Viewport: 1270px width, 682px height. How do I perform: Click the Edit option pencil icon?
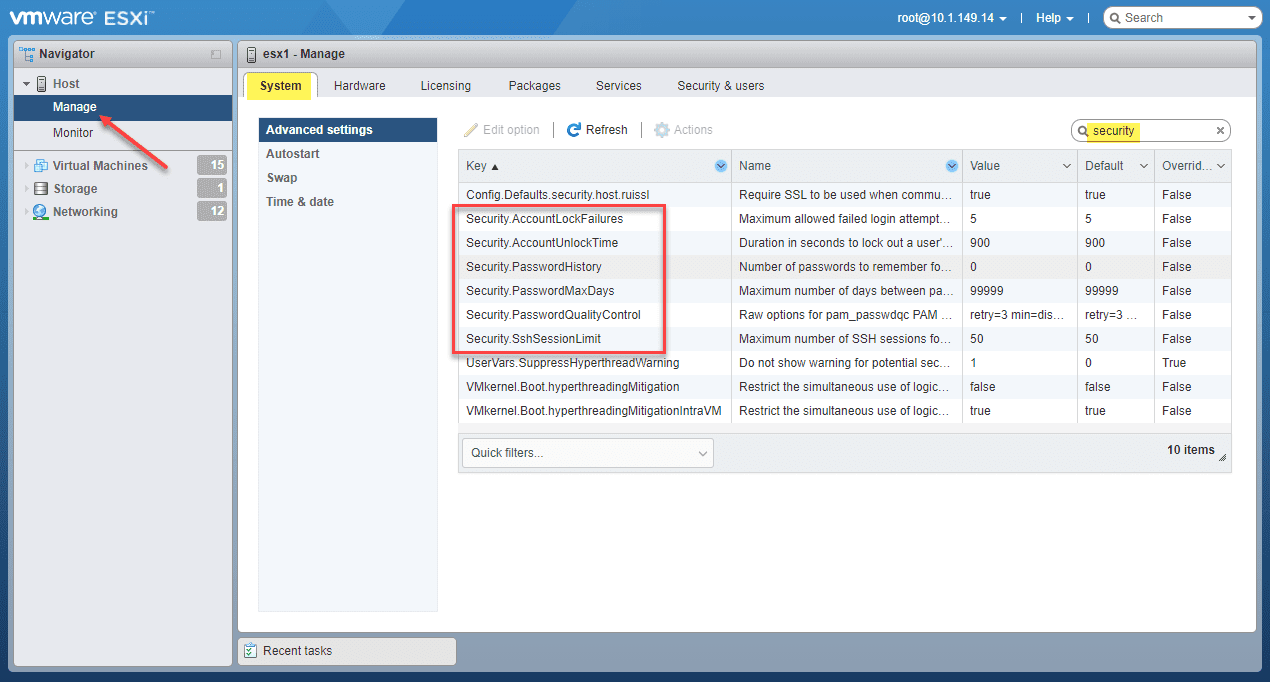click(471, 130)
